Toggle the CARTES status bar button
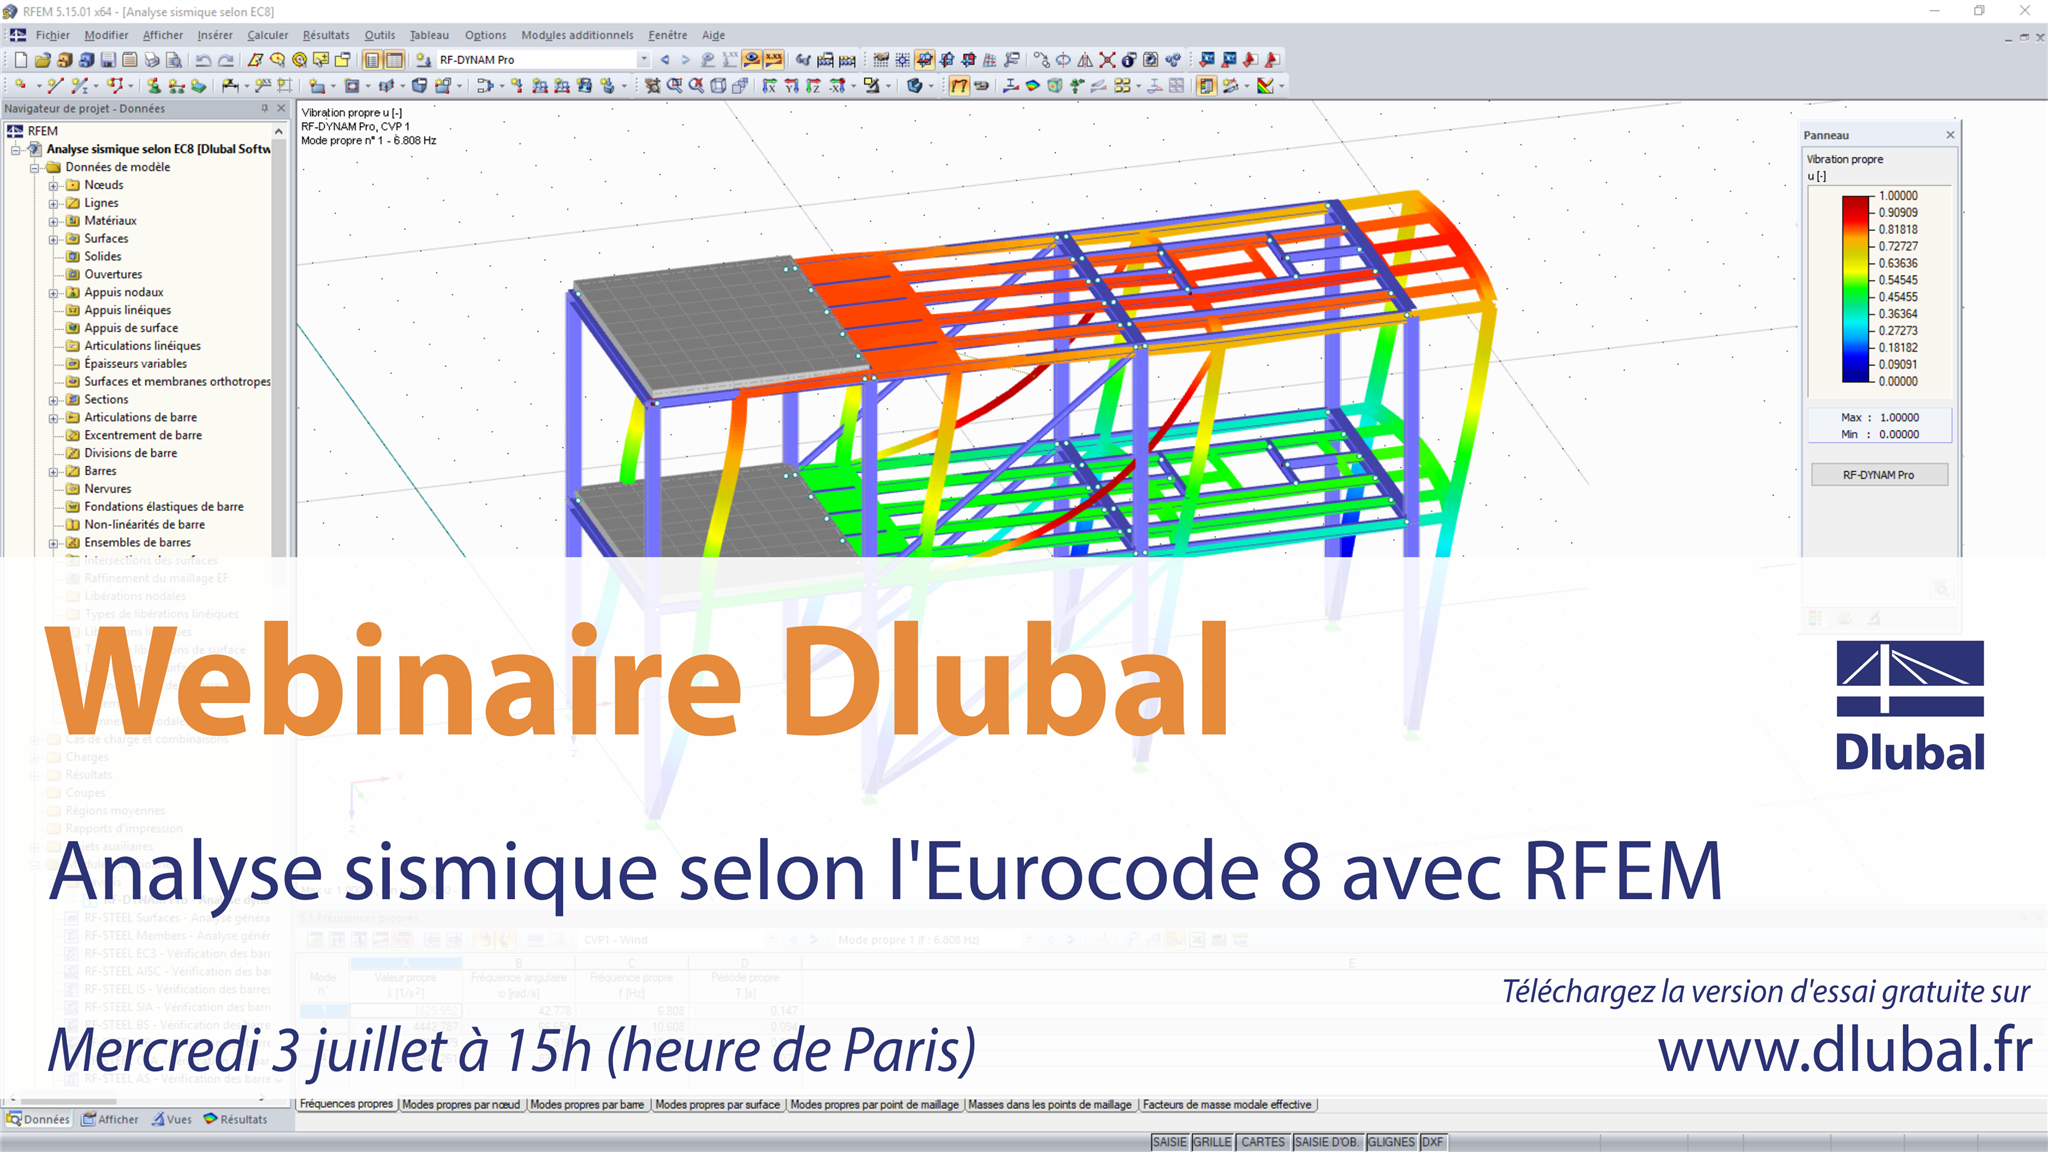Viewport: 2048px width, 1152px height. [1263, 1142]
